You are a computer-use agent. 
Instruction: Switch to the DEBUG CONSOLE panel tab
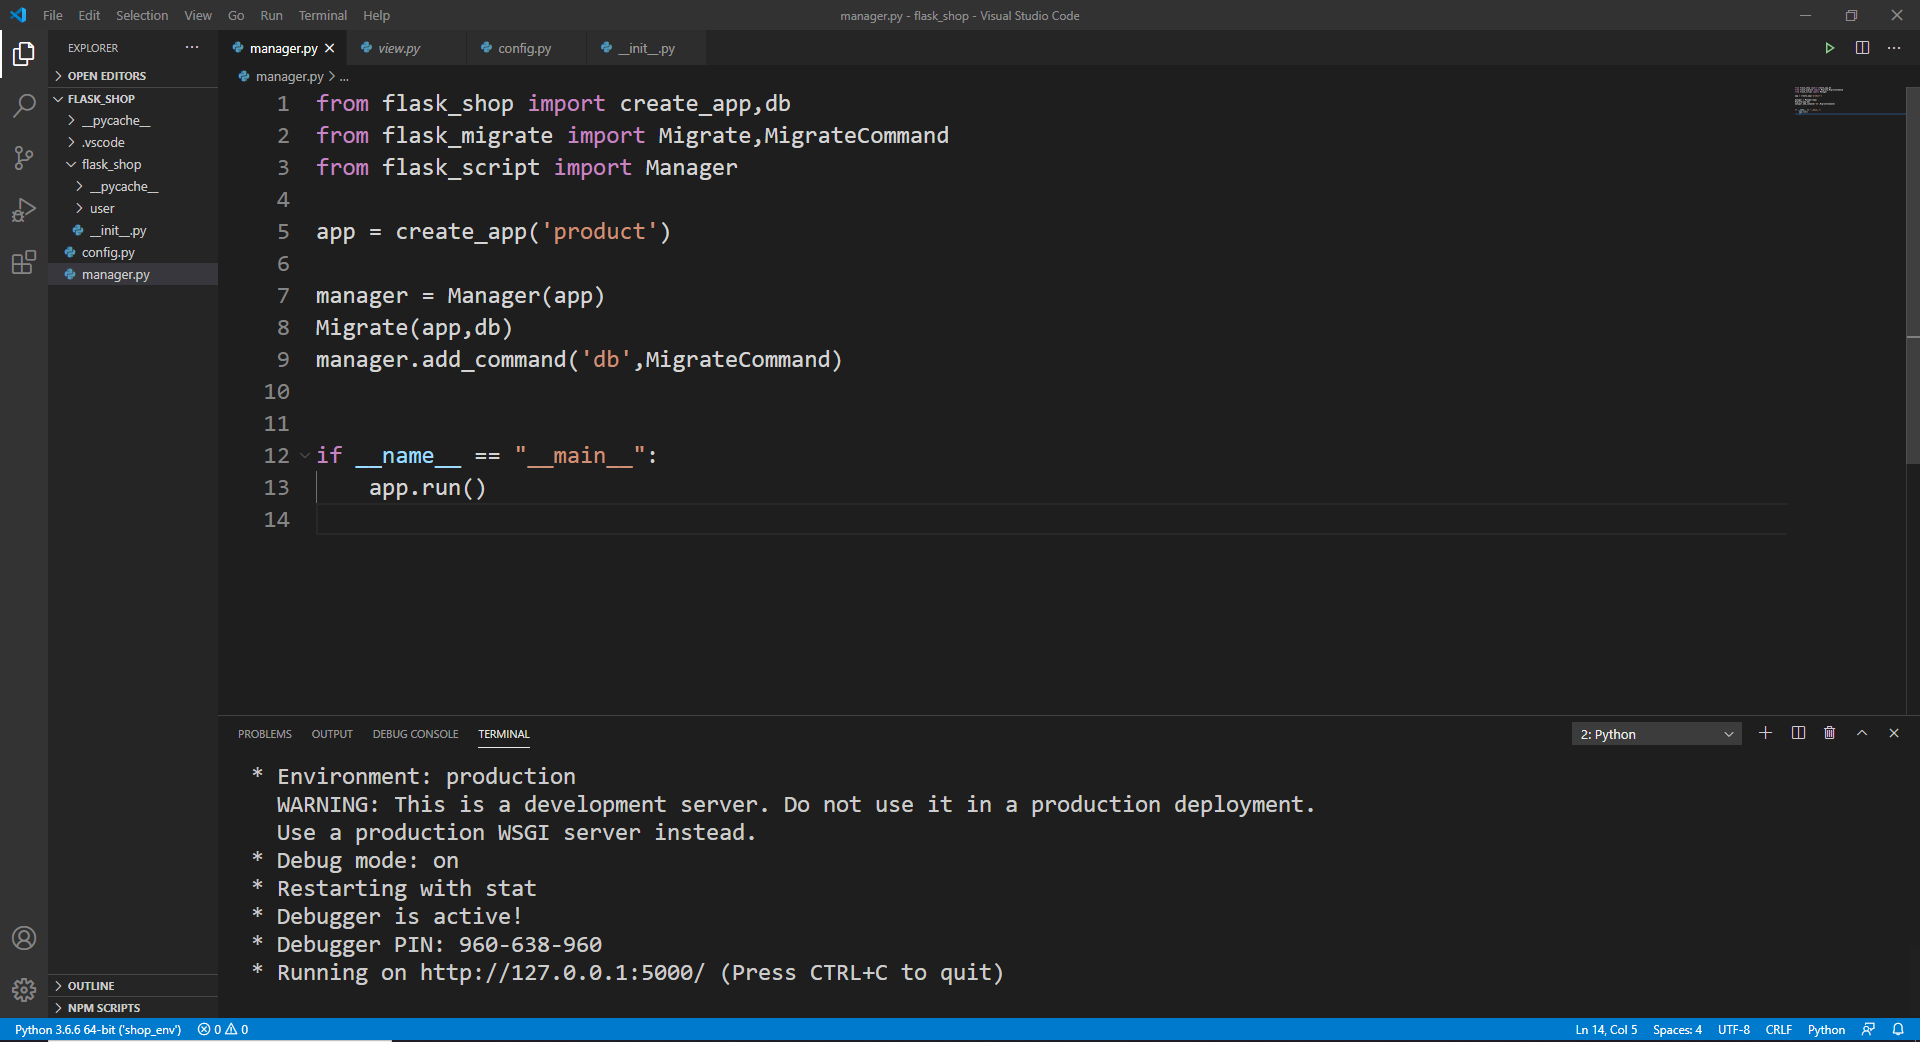pyautogui.click(x=415, y=734)
